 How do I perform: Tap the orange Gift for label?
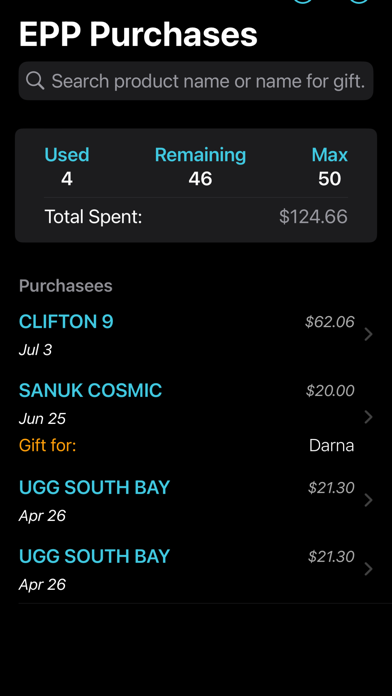pos(48,445)
